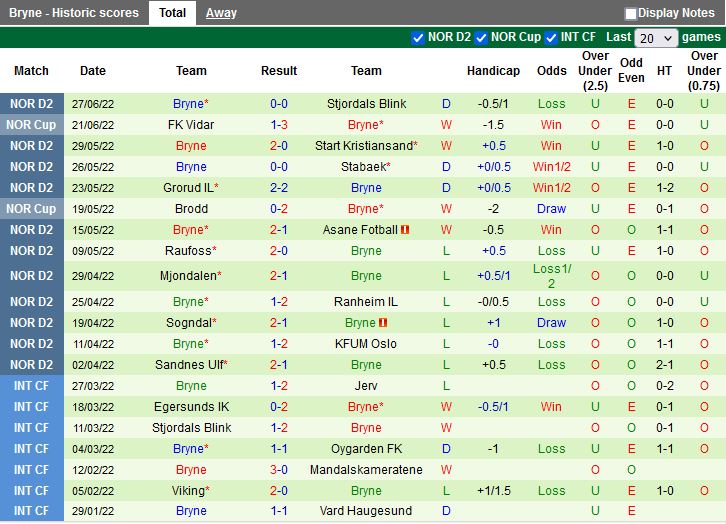726x524 pixels.
Task: Click handicap -2 in Brodd row
Action: point(493,209)
